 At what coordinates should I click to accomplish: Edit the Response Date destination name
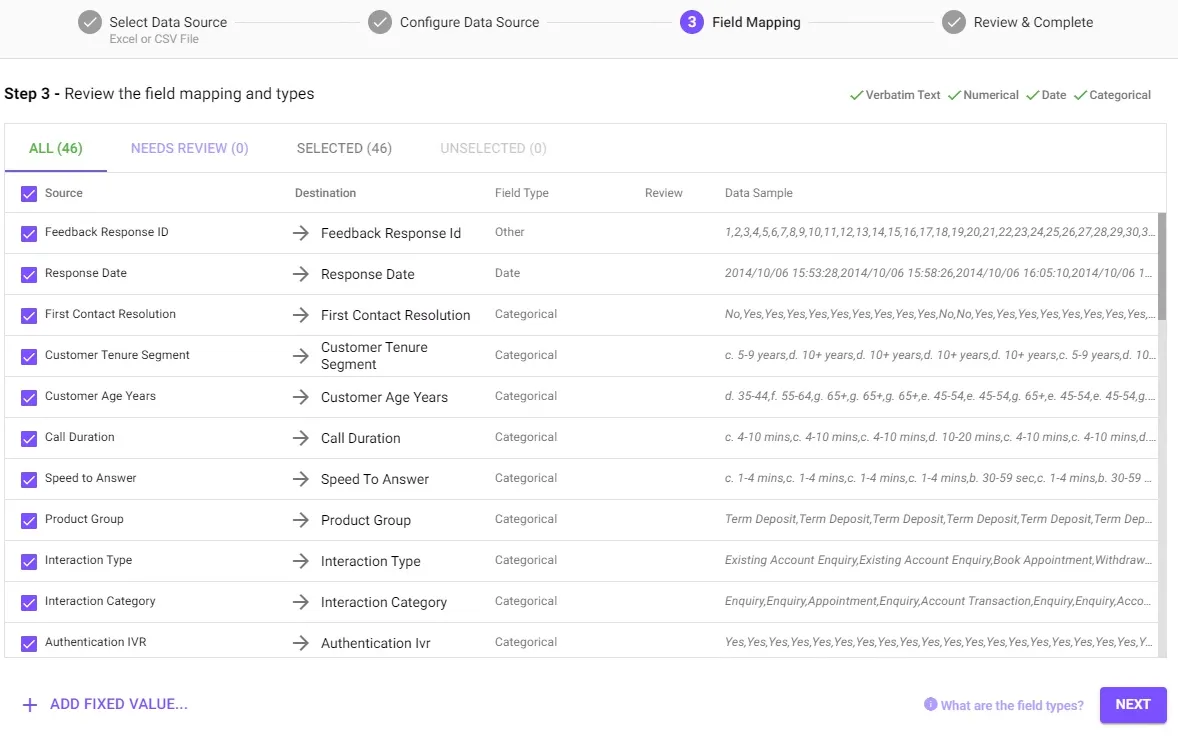[x=367, y=274]
